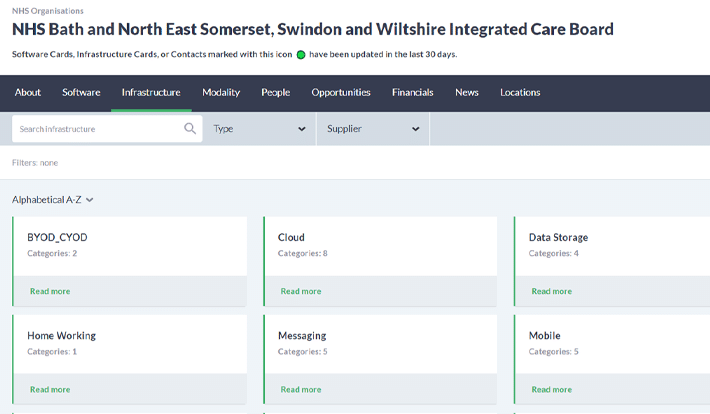Select the Financials tab
The height and width of the screenshot is (414, 710).
coord(413,93)
